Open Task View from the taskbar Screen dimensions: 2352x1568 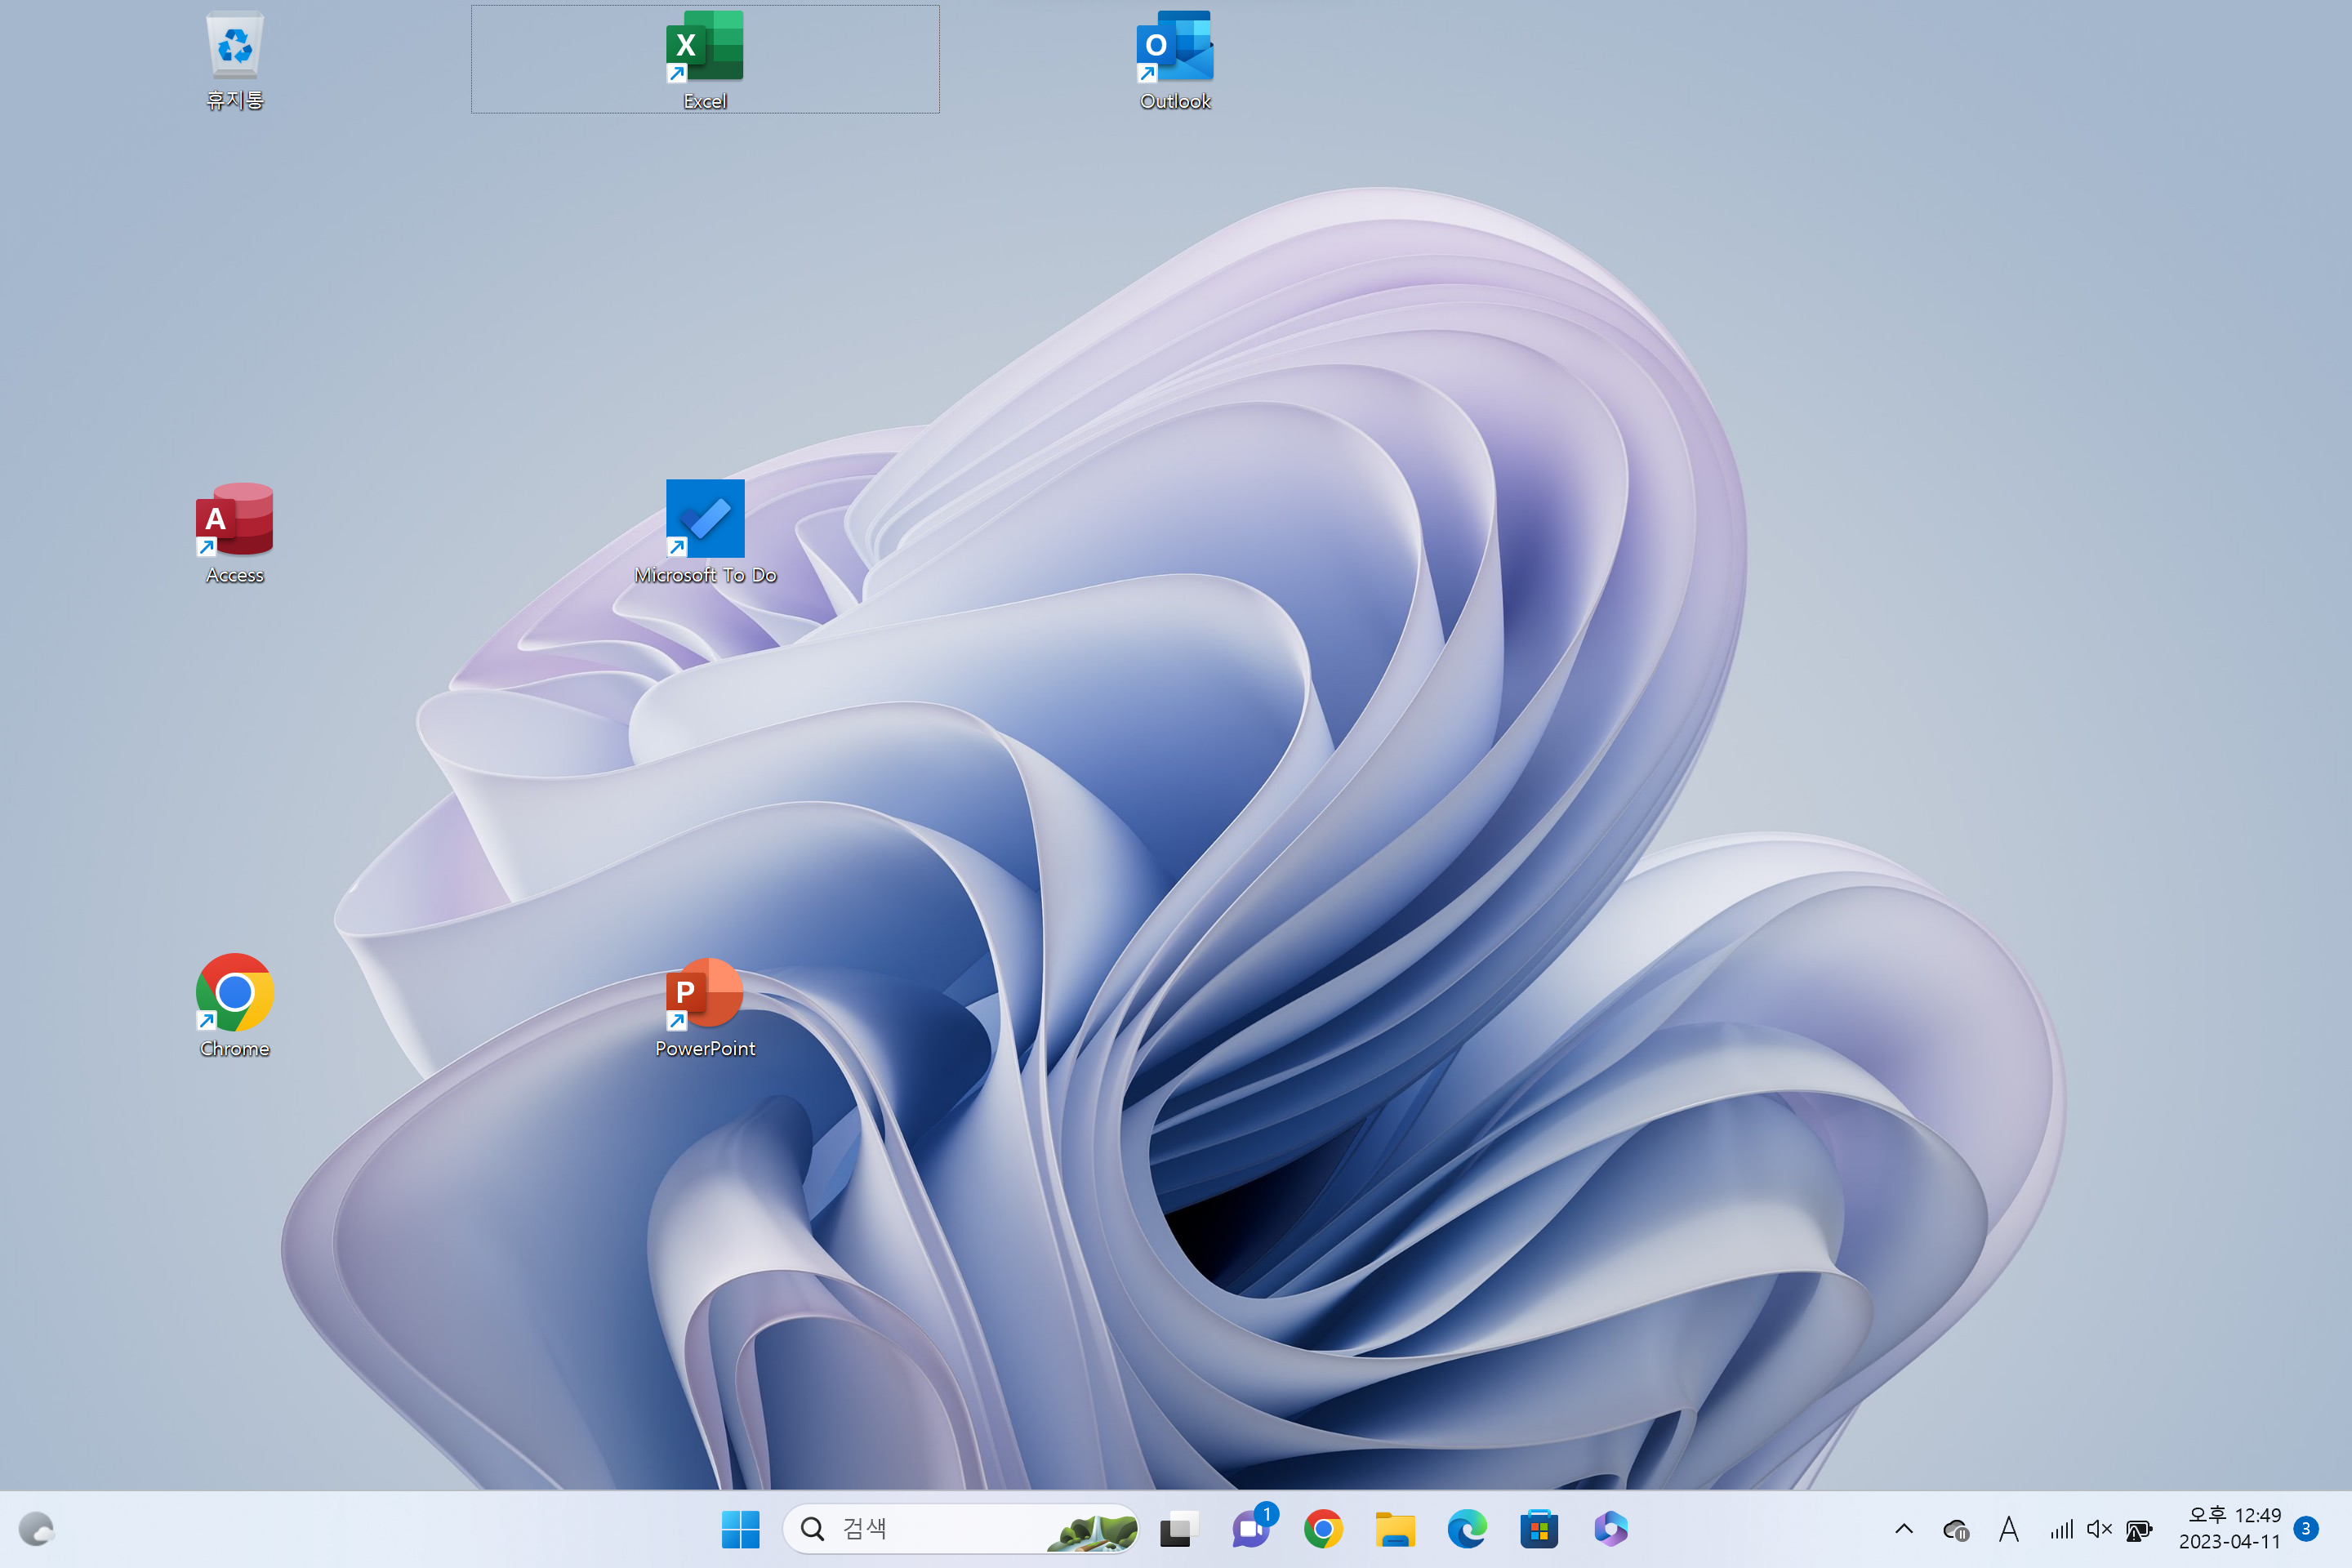(x=1179, y=1529)
